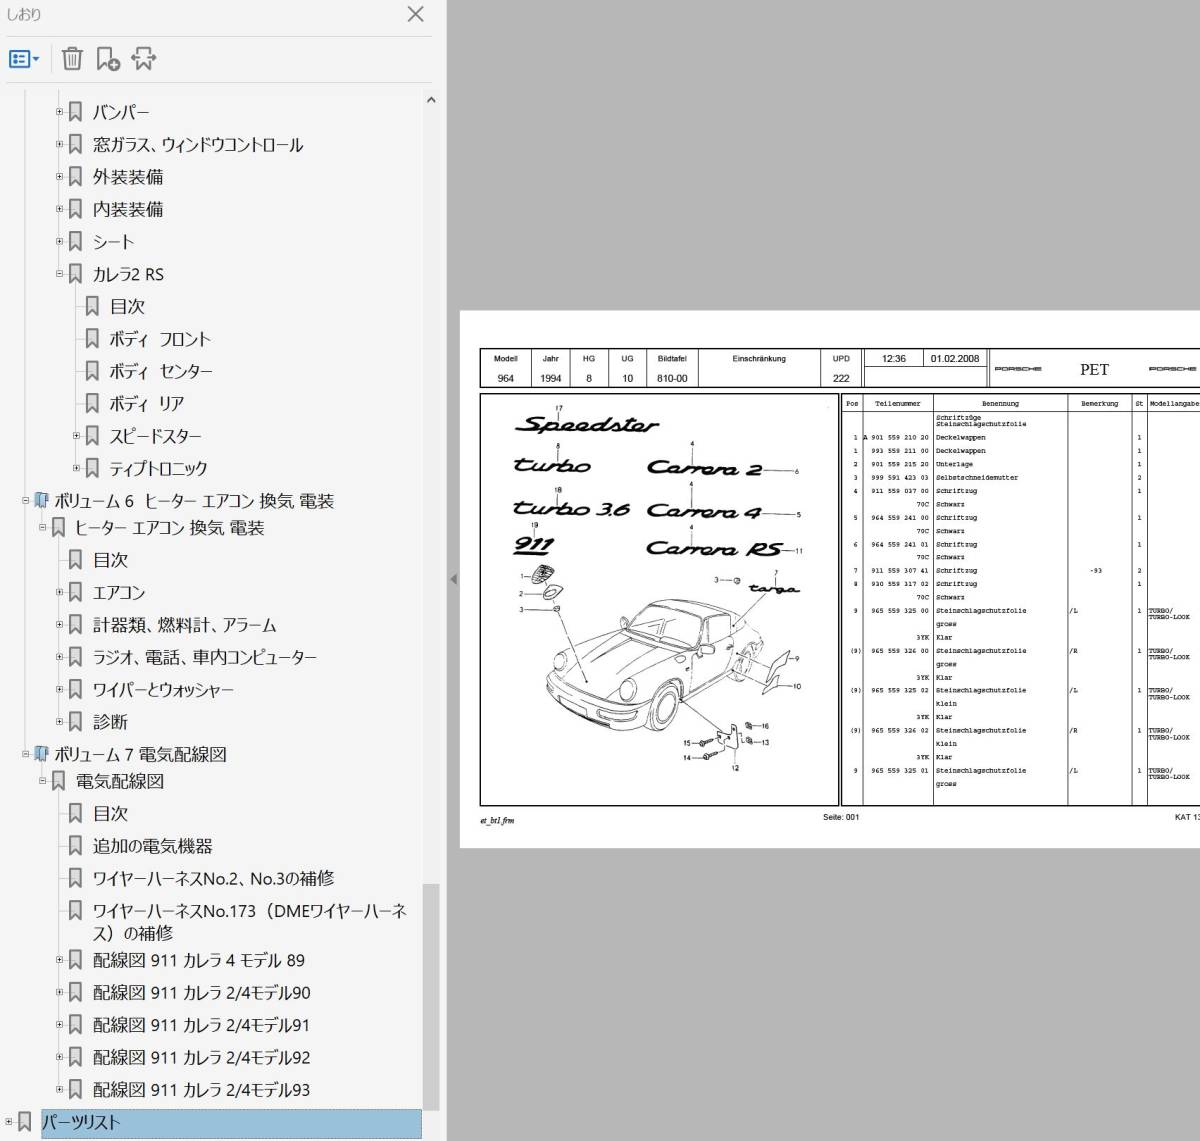Expand 配線図 911 カレラ 2/4モデル93
Screen dimensions: 1200x1141
click(x=59, y=1090)
